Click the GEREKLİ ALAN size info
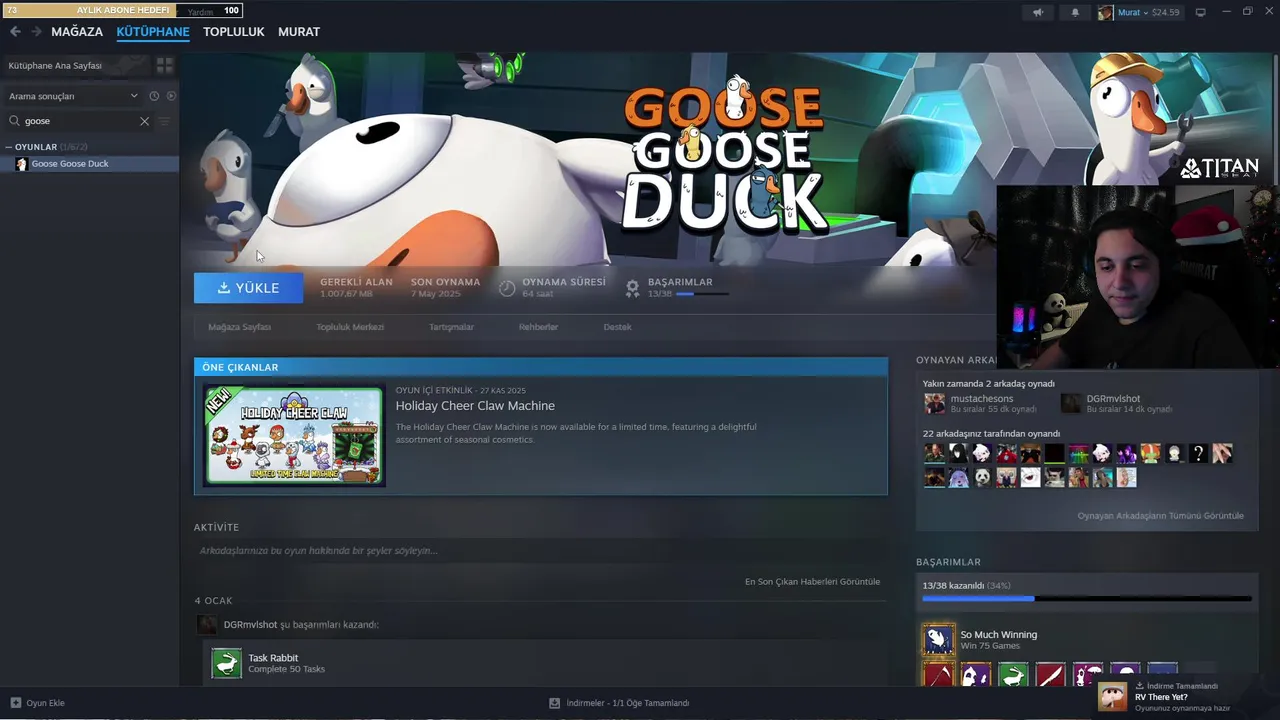The height and width of the screenshot is (720, 1280). (x=356, y=288)
